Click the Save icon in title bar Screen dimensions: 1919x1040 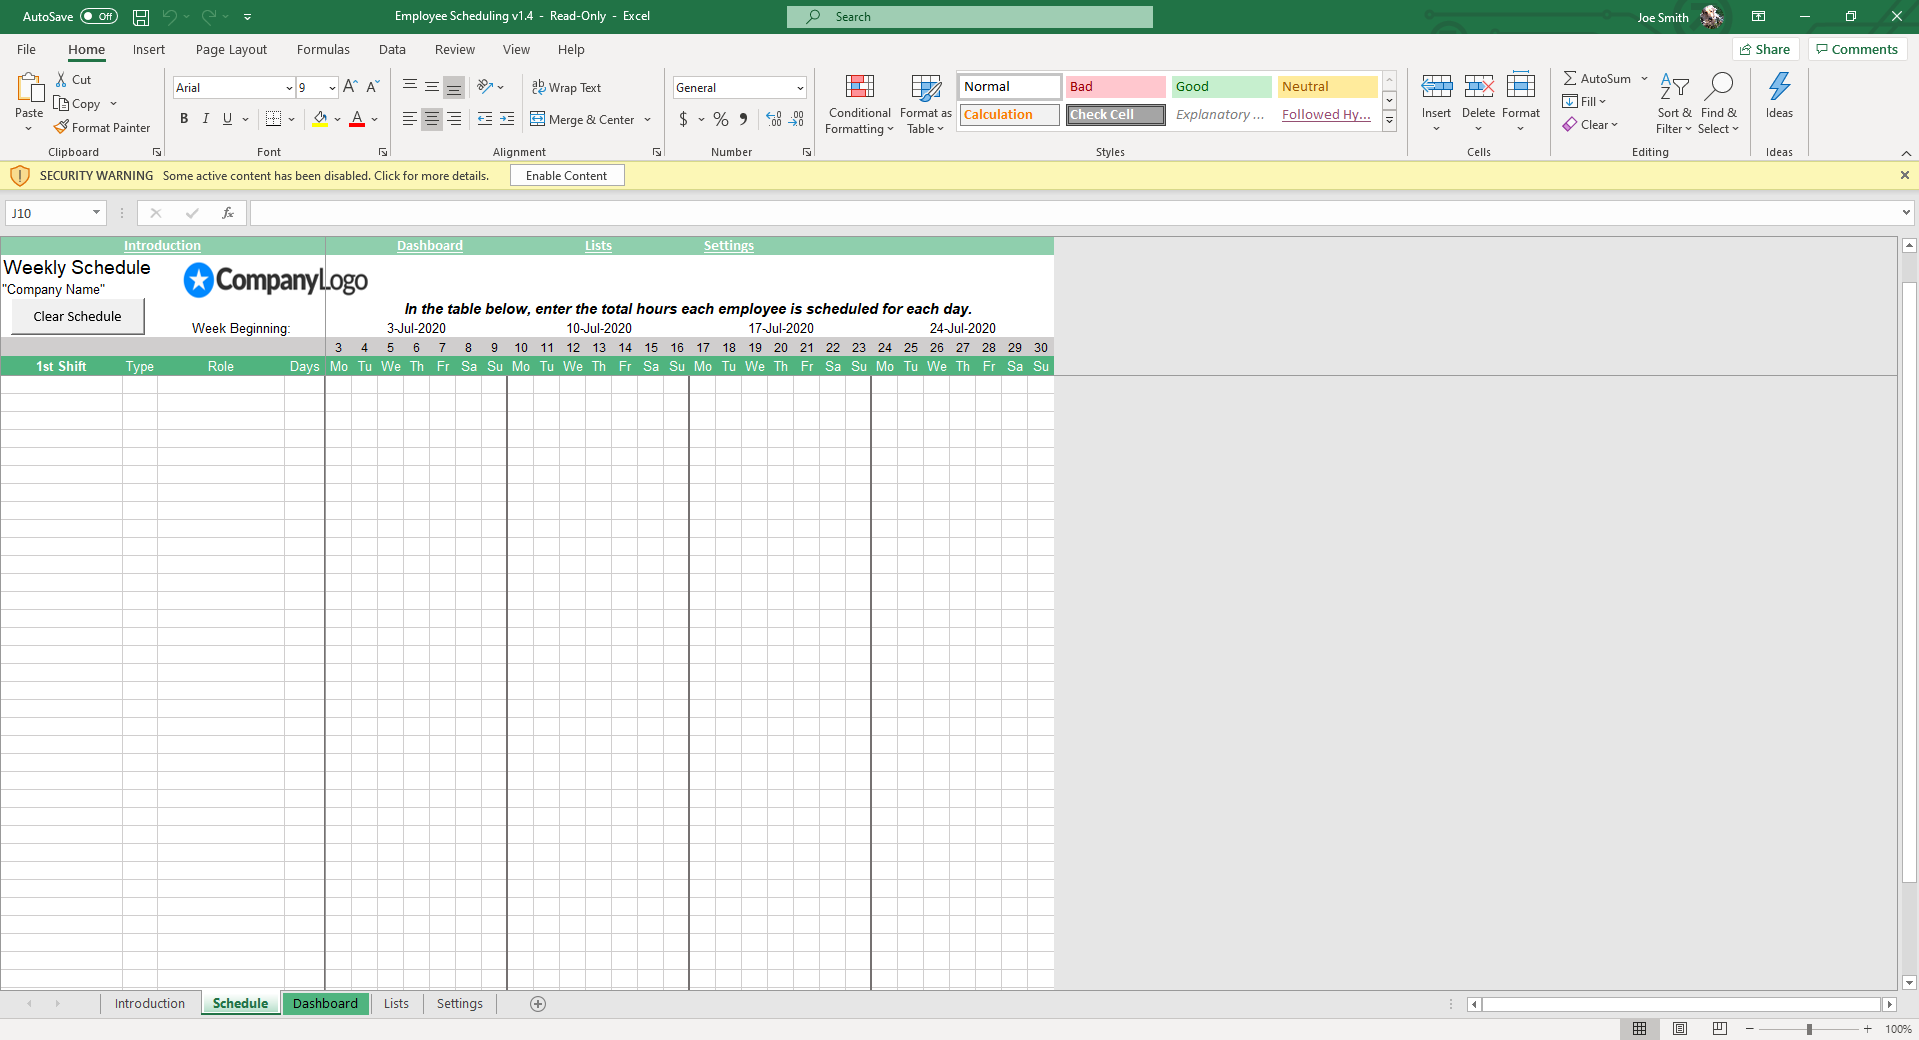tap(141, 17)
